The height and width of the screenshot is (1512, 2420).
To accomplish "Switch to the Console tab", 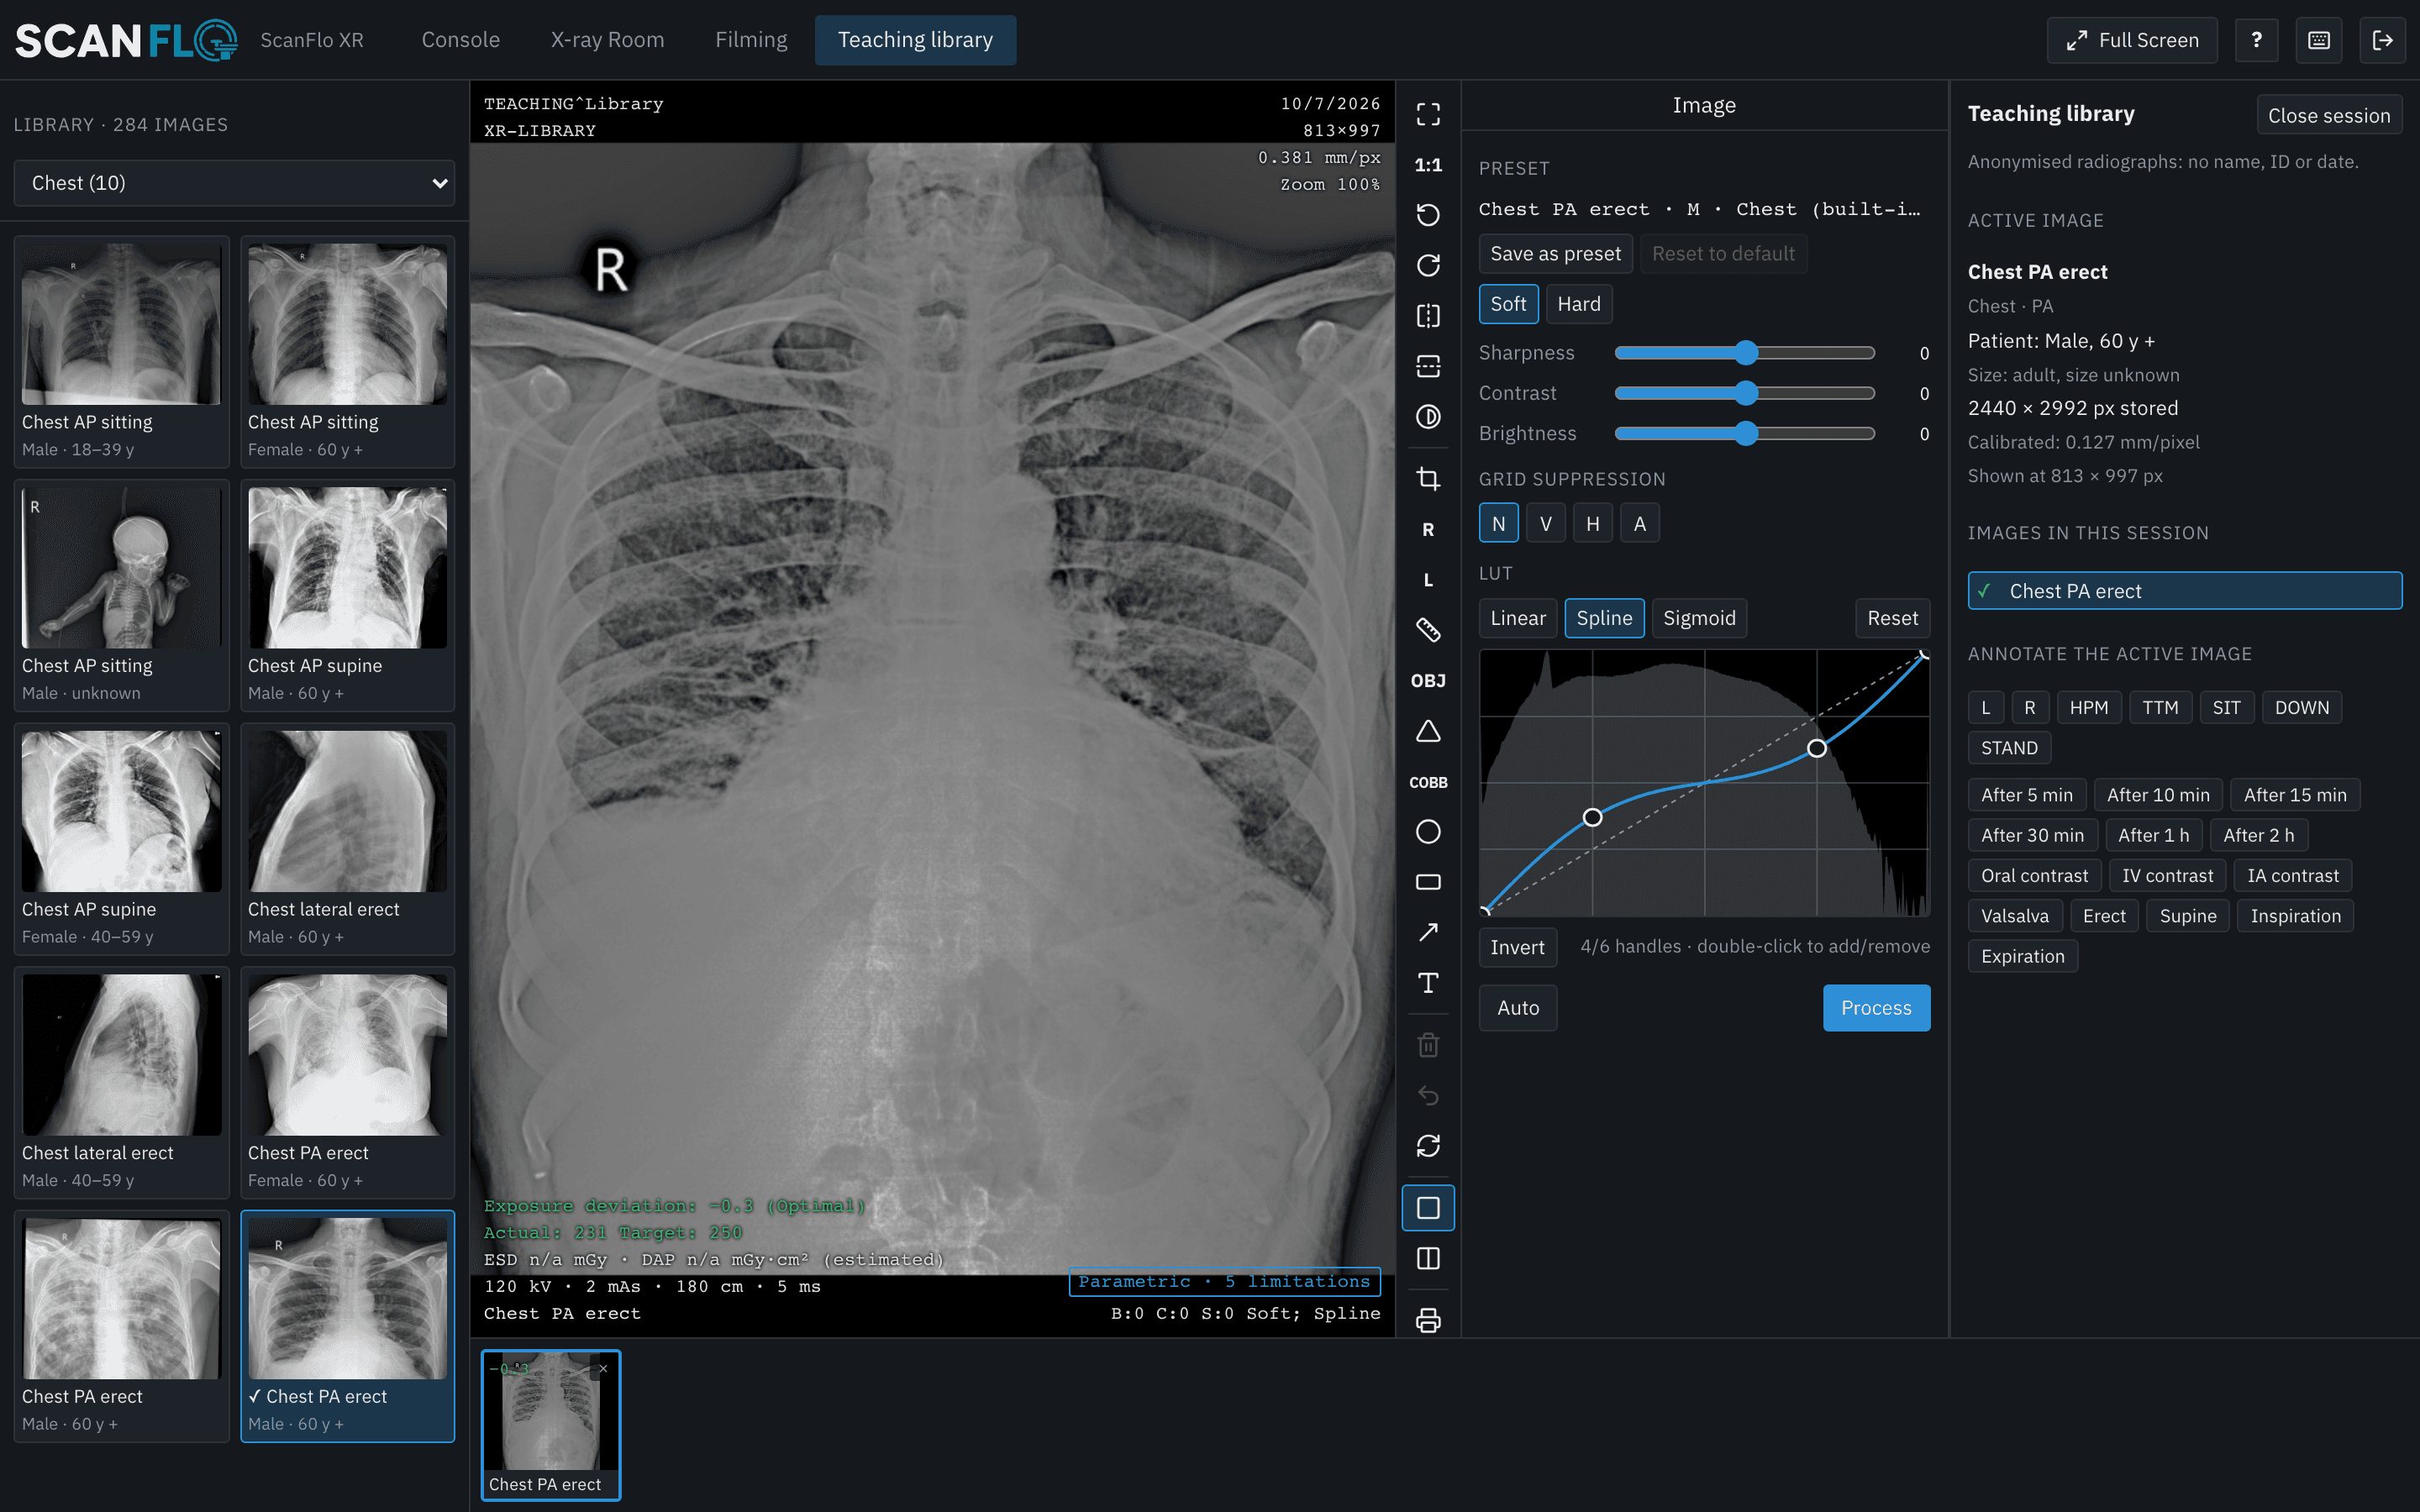I will pos(460,40).
